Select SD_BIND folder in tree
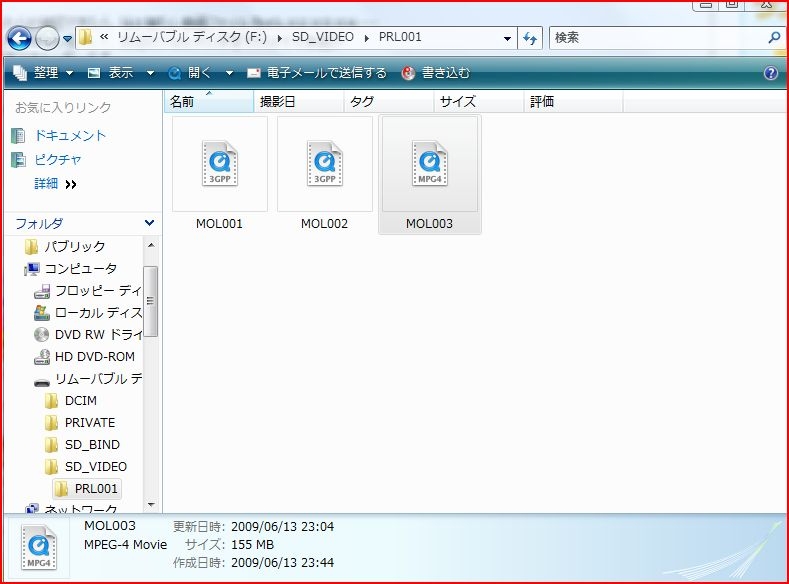 tap(92, 445)
